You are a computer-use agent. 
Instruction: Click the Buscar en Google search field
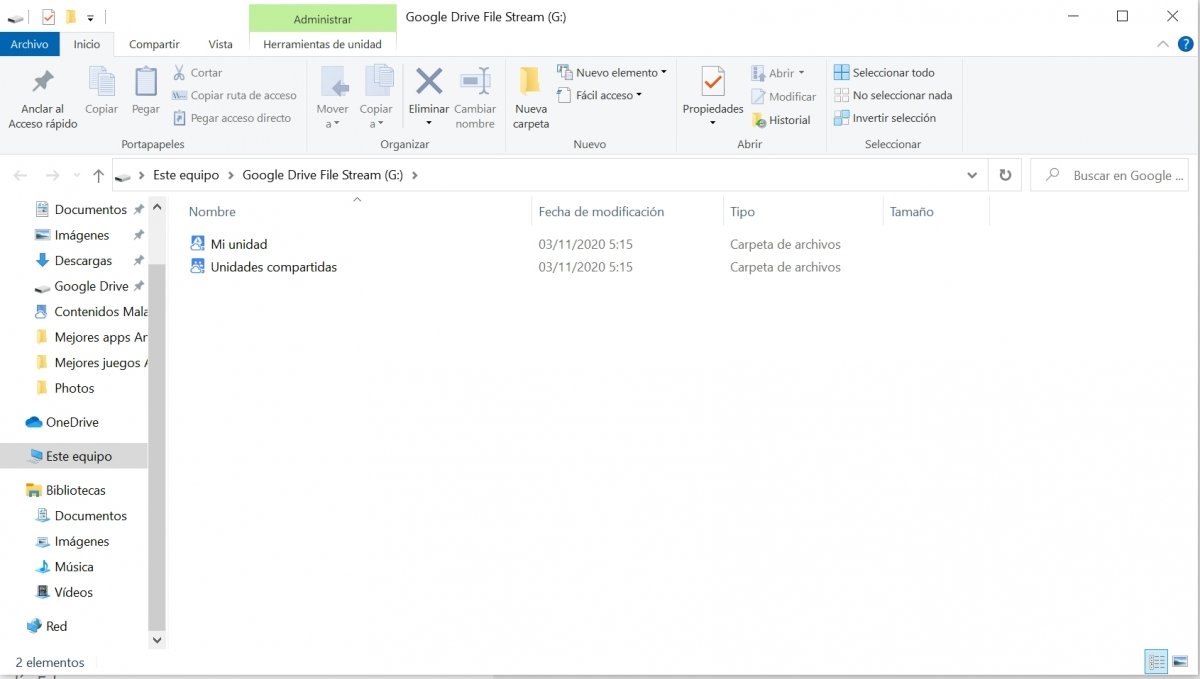[1109, 175]
